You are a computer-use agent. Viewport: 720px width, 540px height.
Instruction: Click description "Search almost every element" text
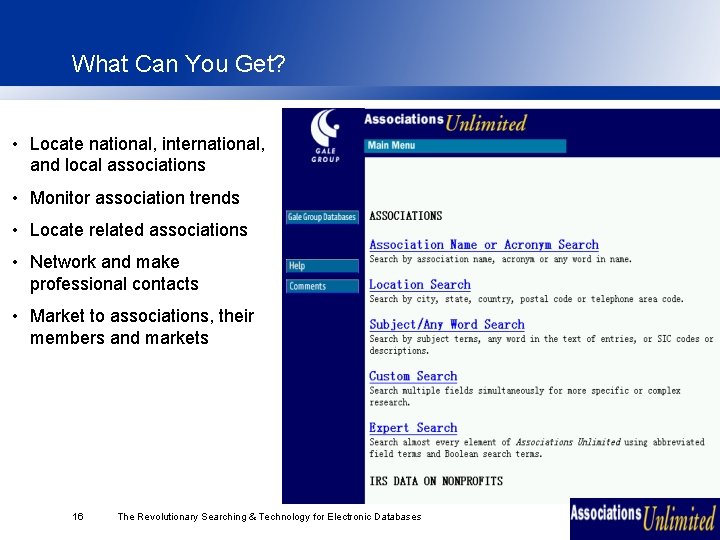[537, 448]
